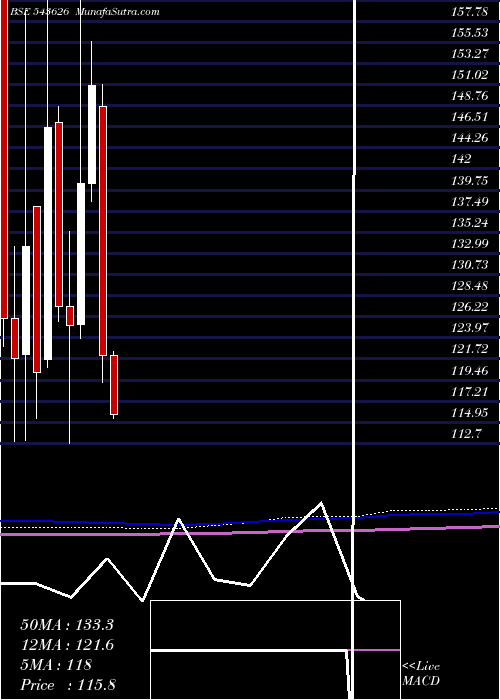Viewport: 500px width, 700px height.
Task: Click the 135.24 price axis label
Action: pyautogui.click(x=470, y=223)
